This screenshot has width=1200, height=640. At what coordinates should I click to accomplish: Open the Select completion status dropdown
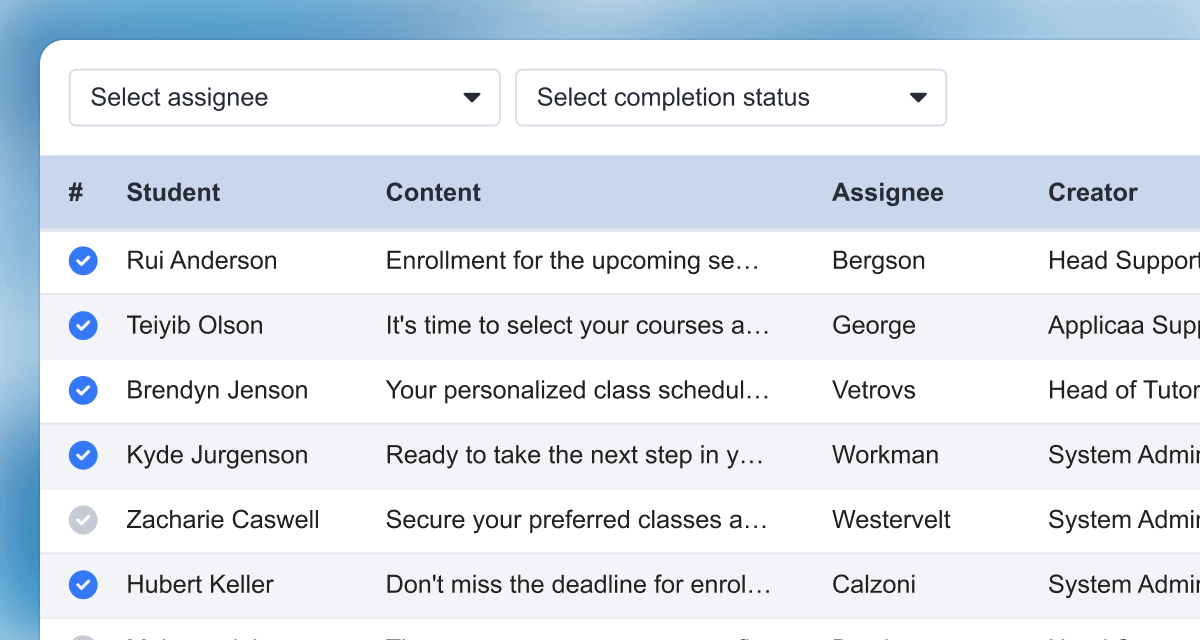click(x=730, y=98)
